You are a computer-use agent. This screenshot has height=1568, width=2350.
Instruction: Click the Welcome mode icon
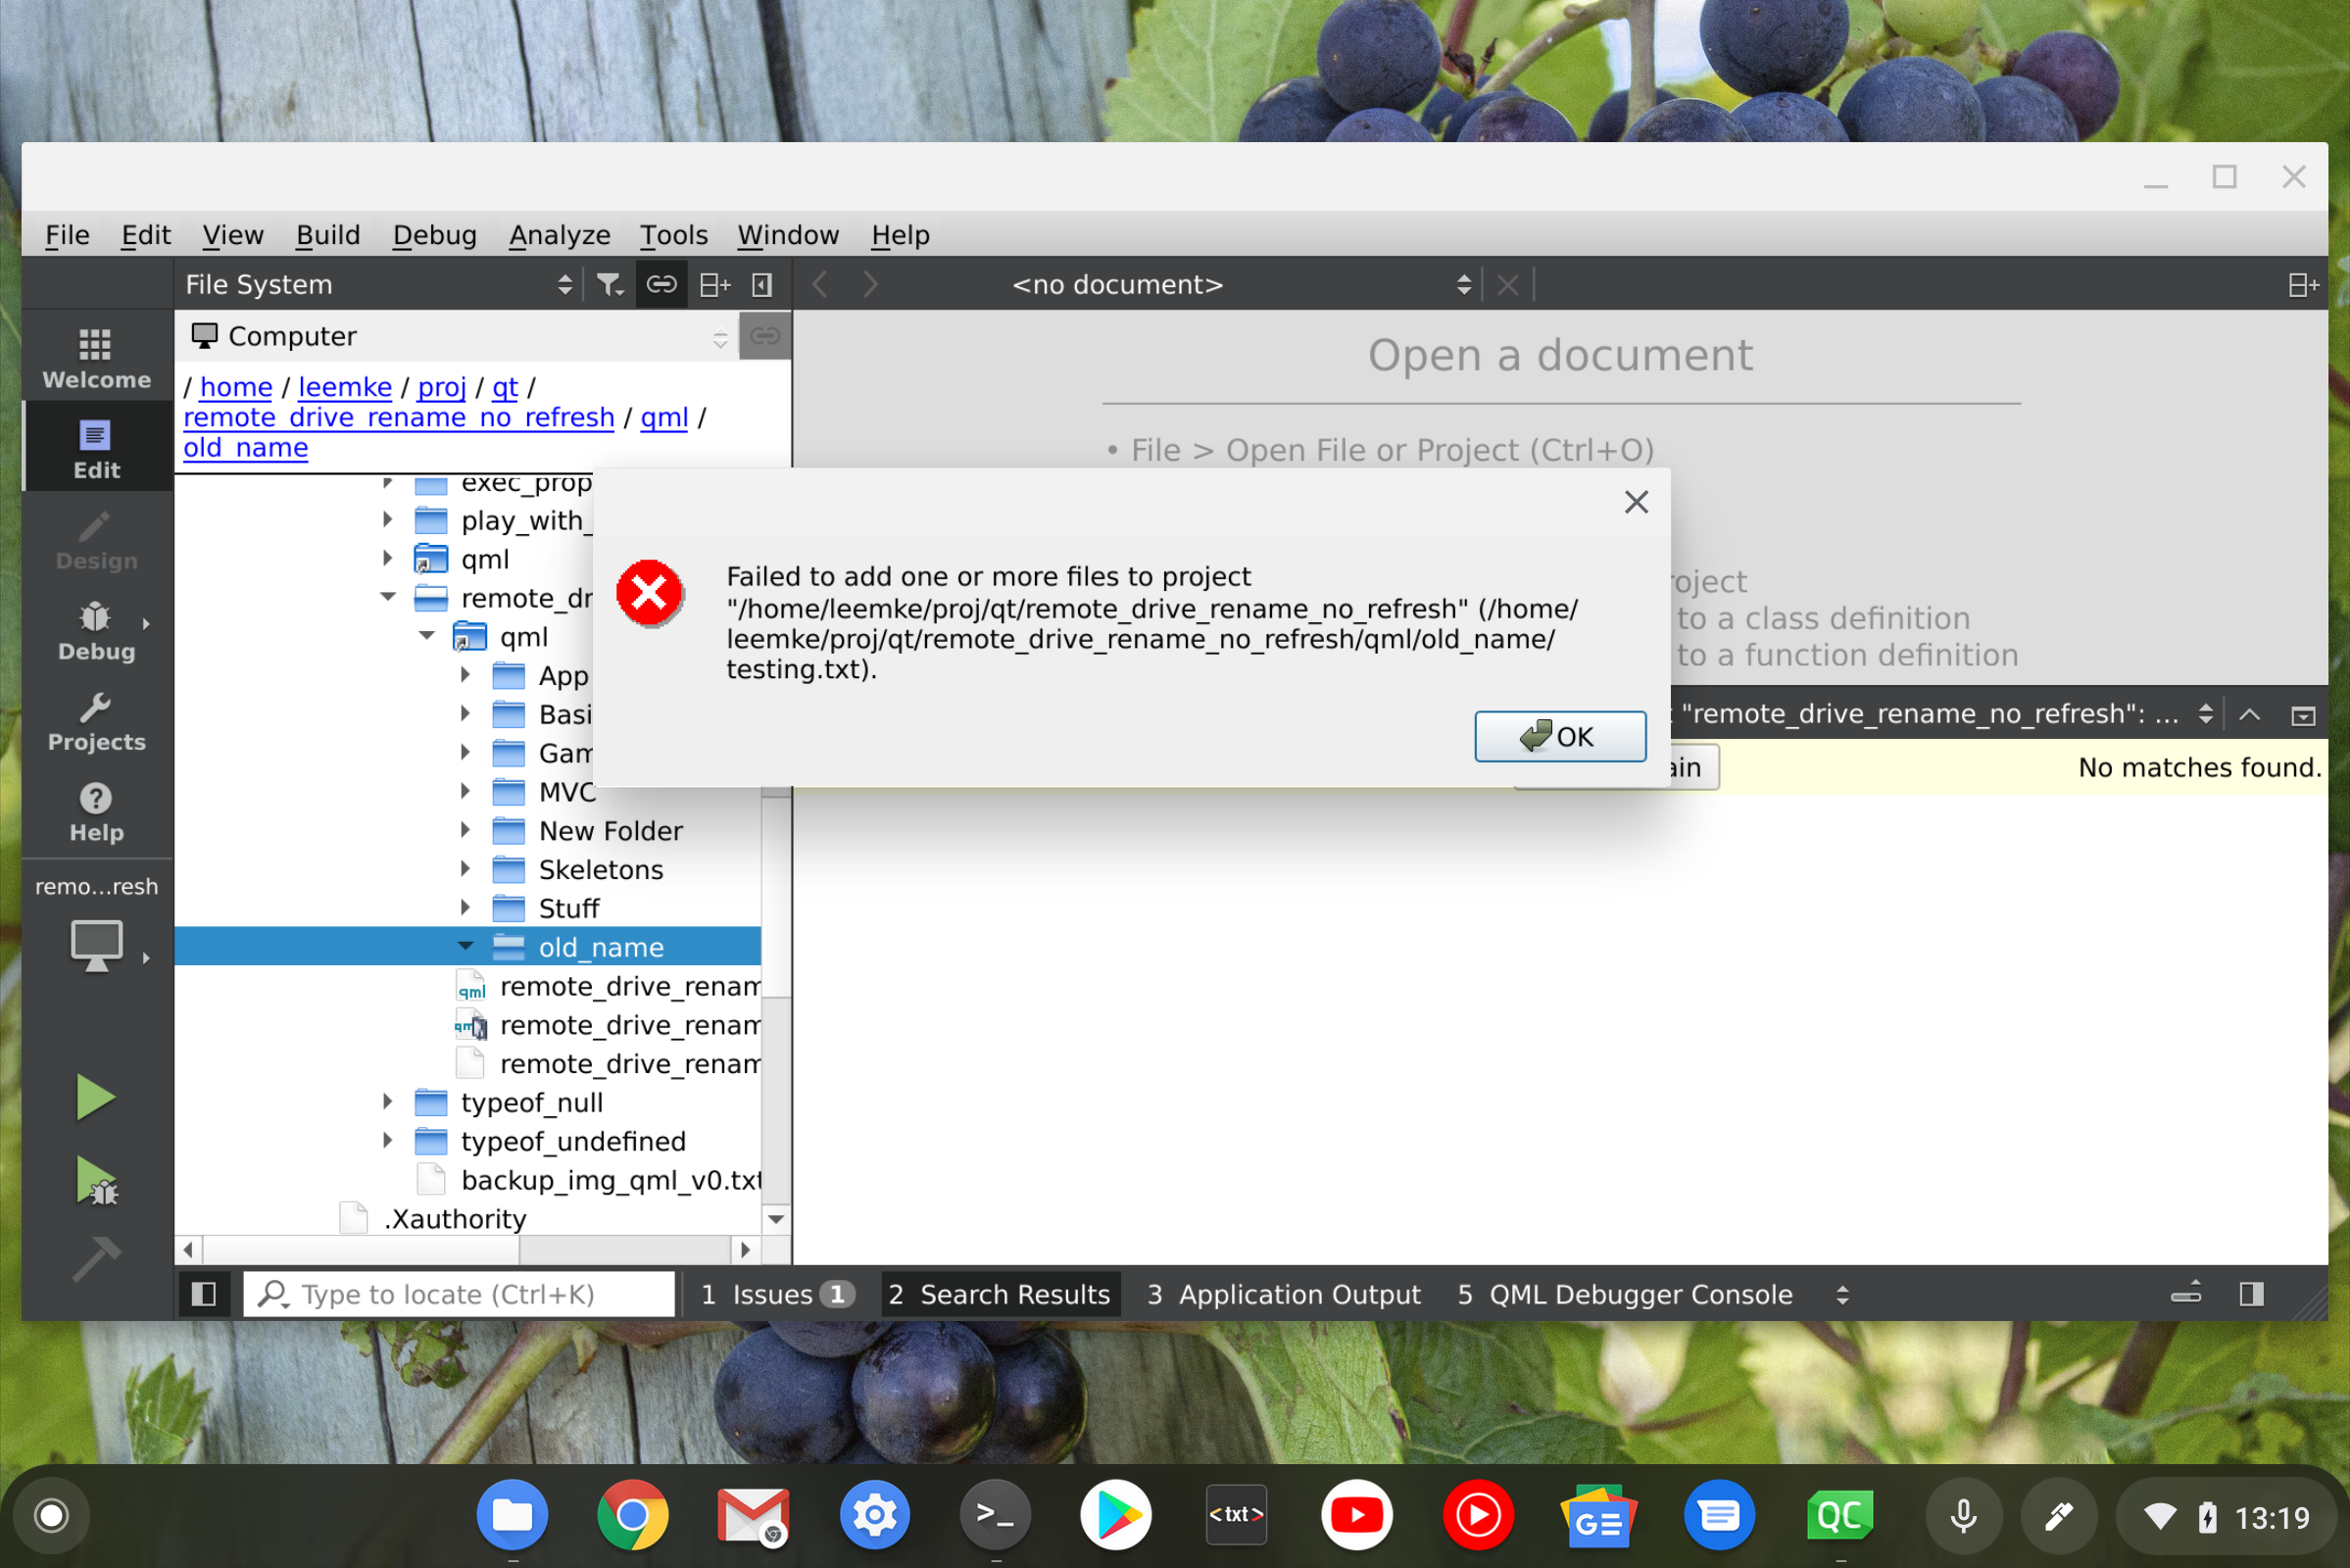point(95,357)
